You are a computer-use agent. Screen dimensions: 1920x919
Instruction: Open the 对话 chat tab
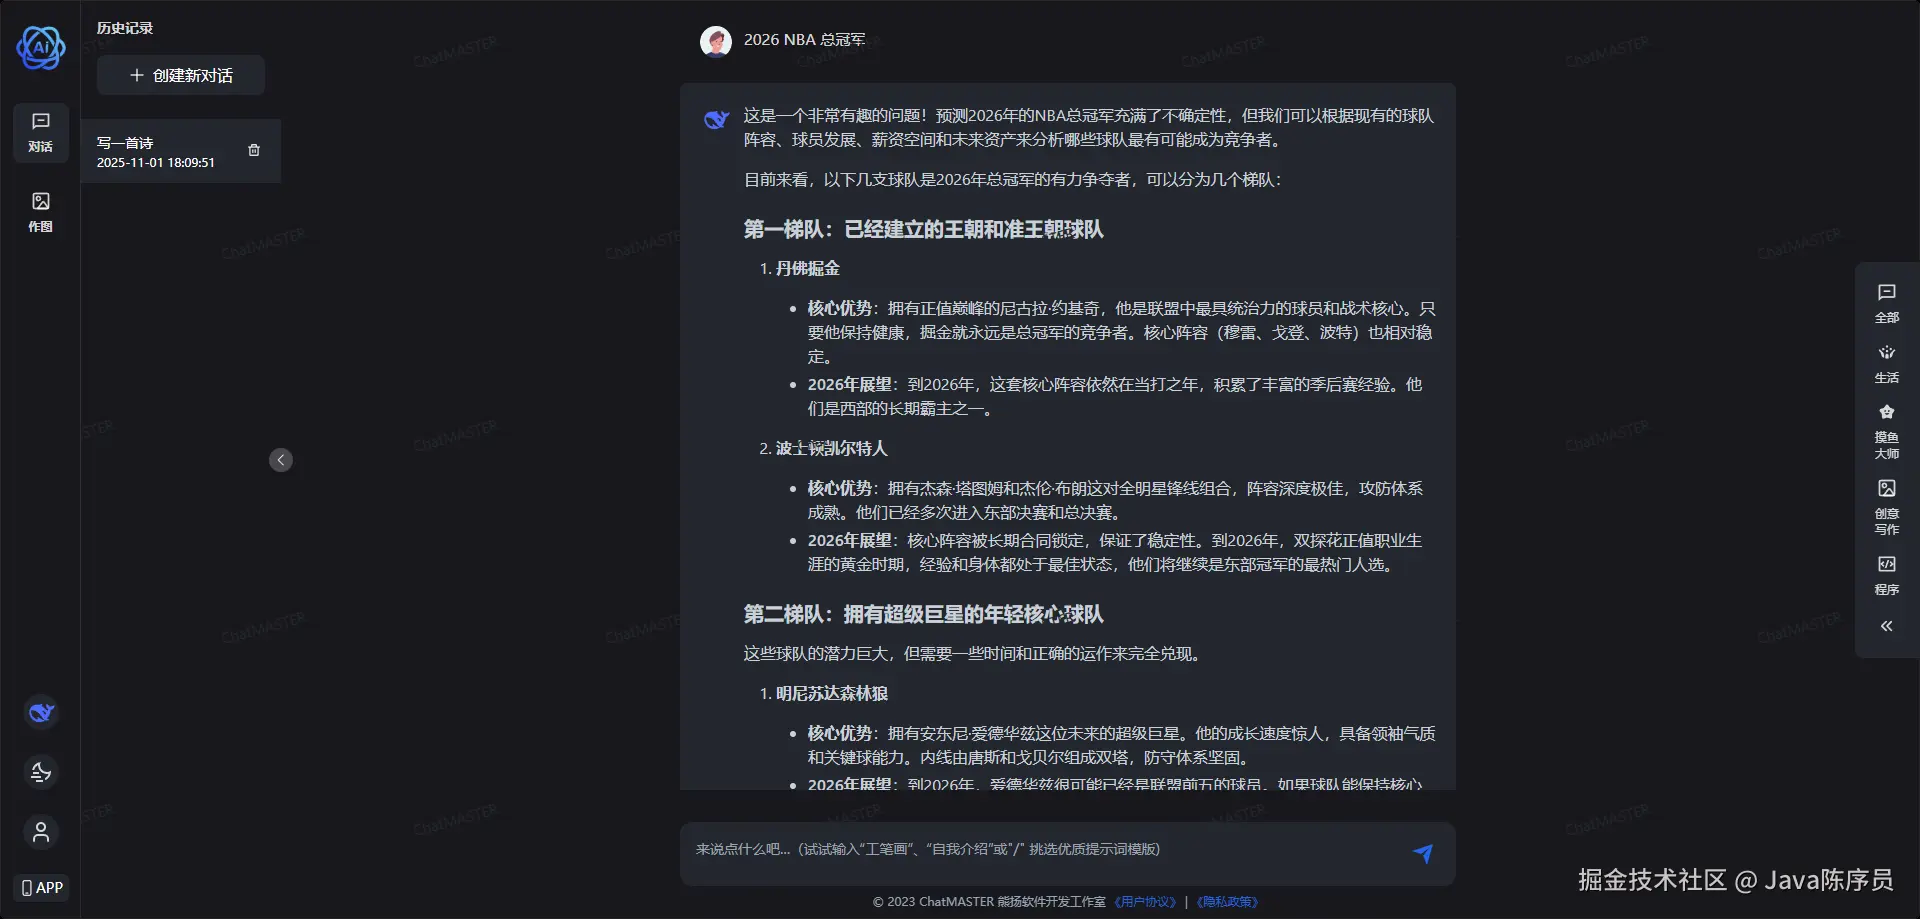[41, 132]
